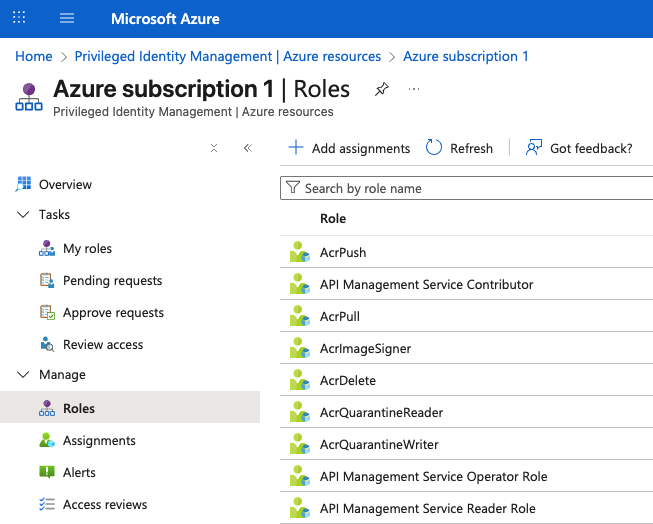Viewport: 653px width, 524px height.
Task: Open Overview in the sidebar
Action: 65,185
